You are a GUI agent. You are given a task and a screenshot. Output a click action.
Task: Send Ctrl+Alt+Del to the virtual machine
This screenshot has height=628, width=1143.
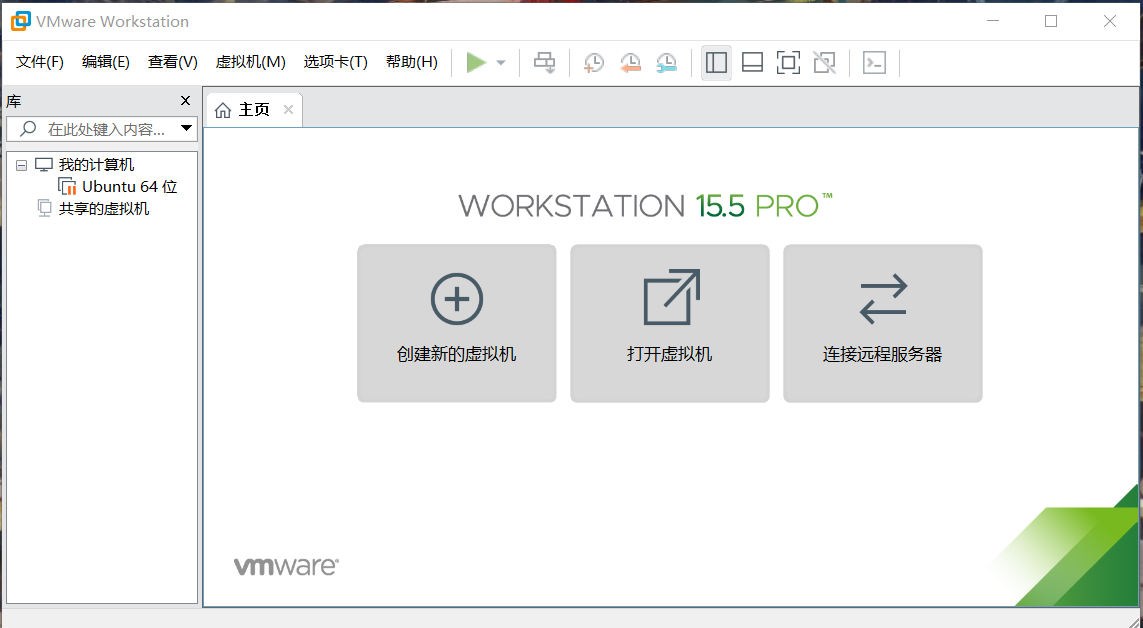point(544,62)
